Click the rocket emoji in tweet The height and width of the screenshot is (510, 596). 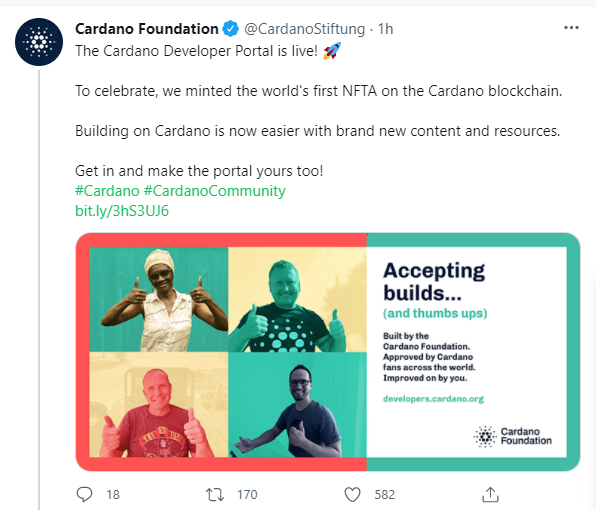tap(332, 51)
